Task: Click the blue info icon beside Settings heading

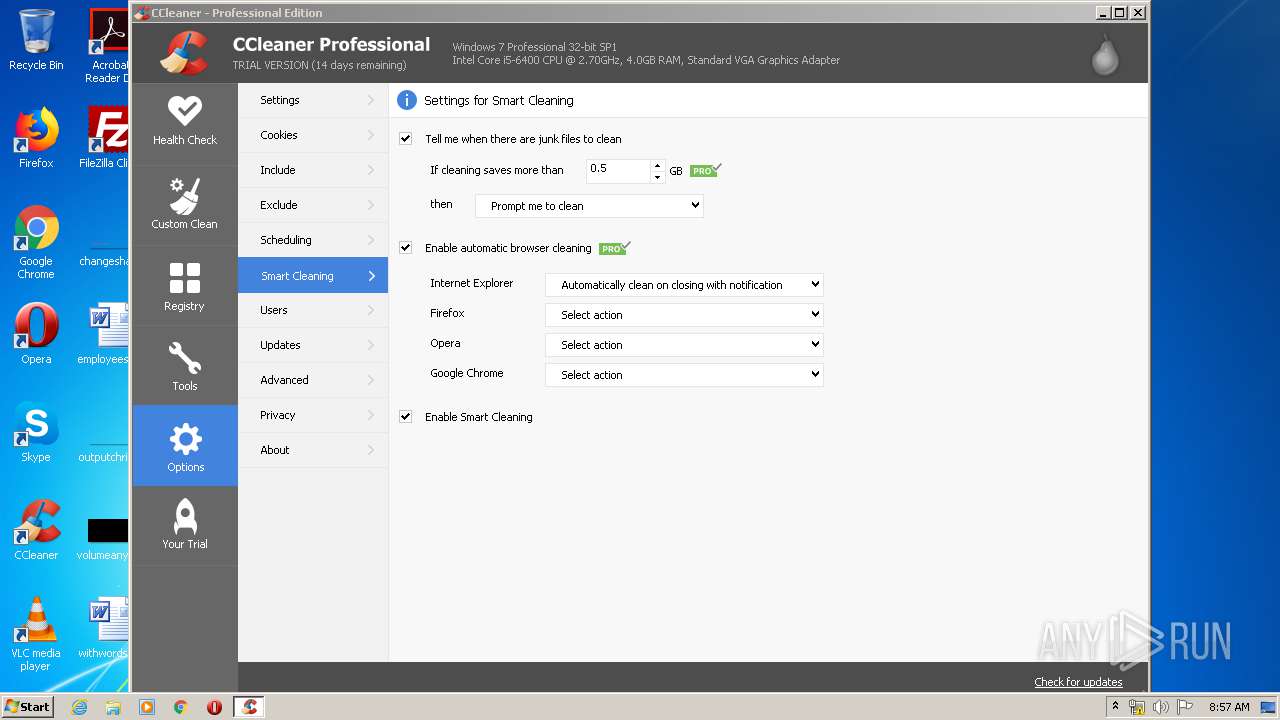Action: coord(407,100)
